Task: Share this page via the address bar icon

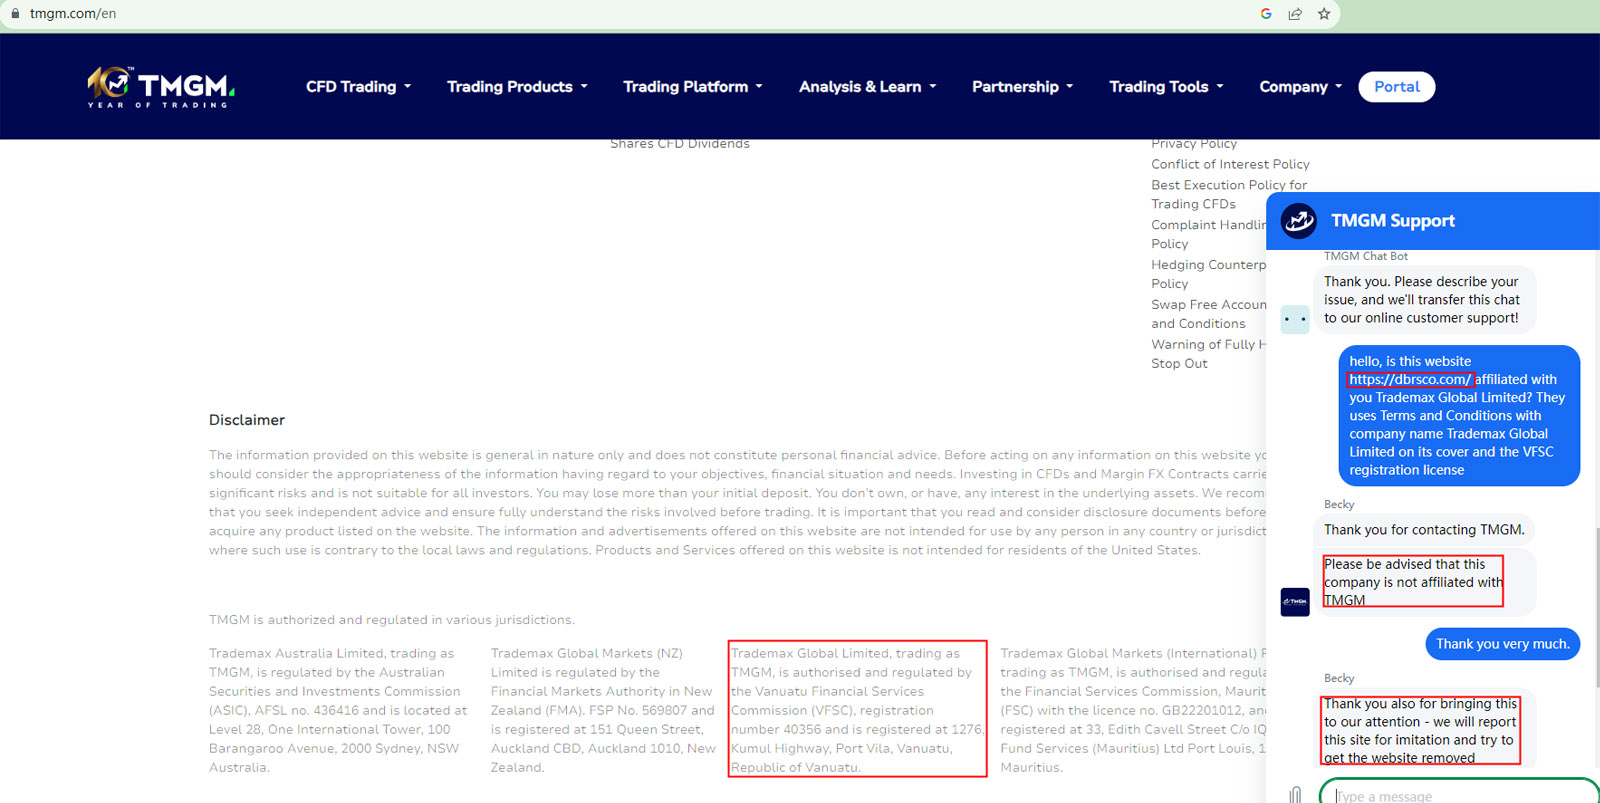Action: point(1295,14)
